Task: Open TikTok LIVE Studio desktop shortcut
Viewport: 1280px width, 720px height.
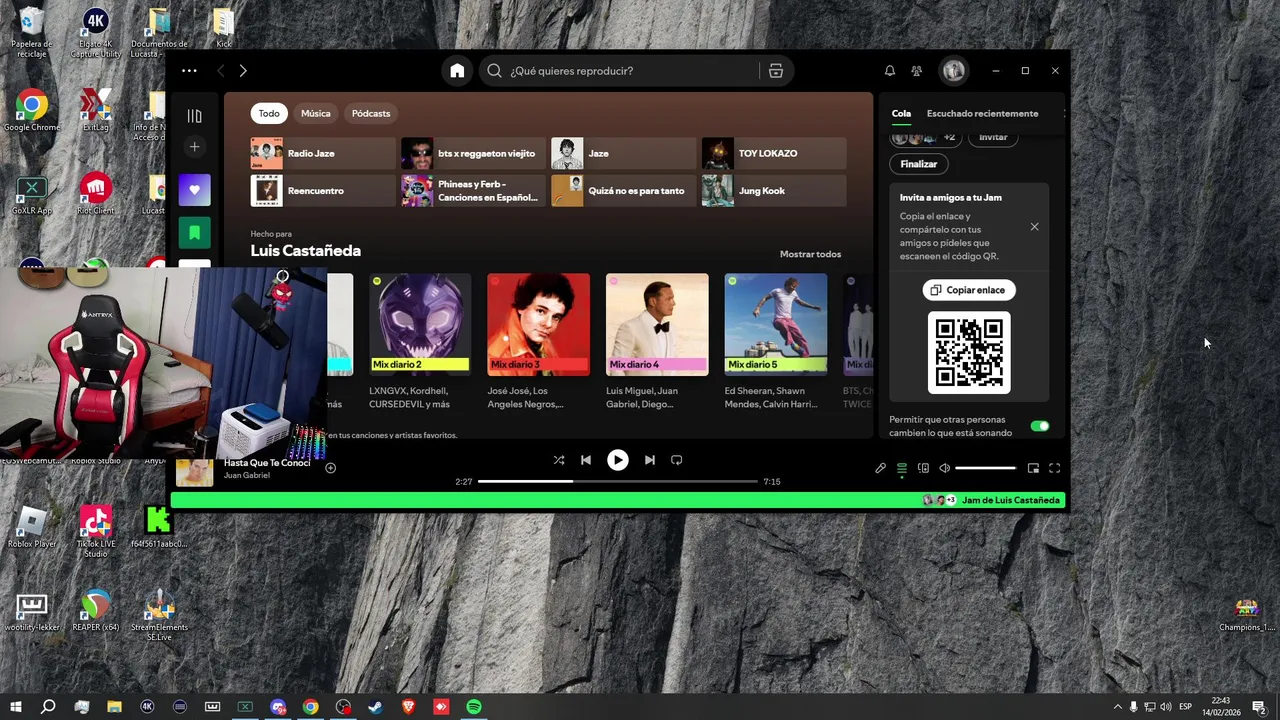Action: [x=95, y=532]
